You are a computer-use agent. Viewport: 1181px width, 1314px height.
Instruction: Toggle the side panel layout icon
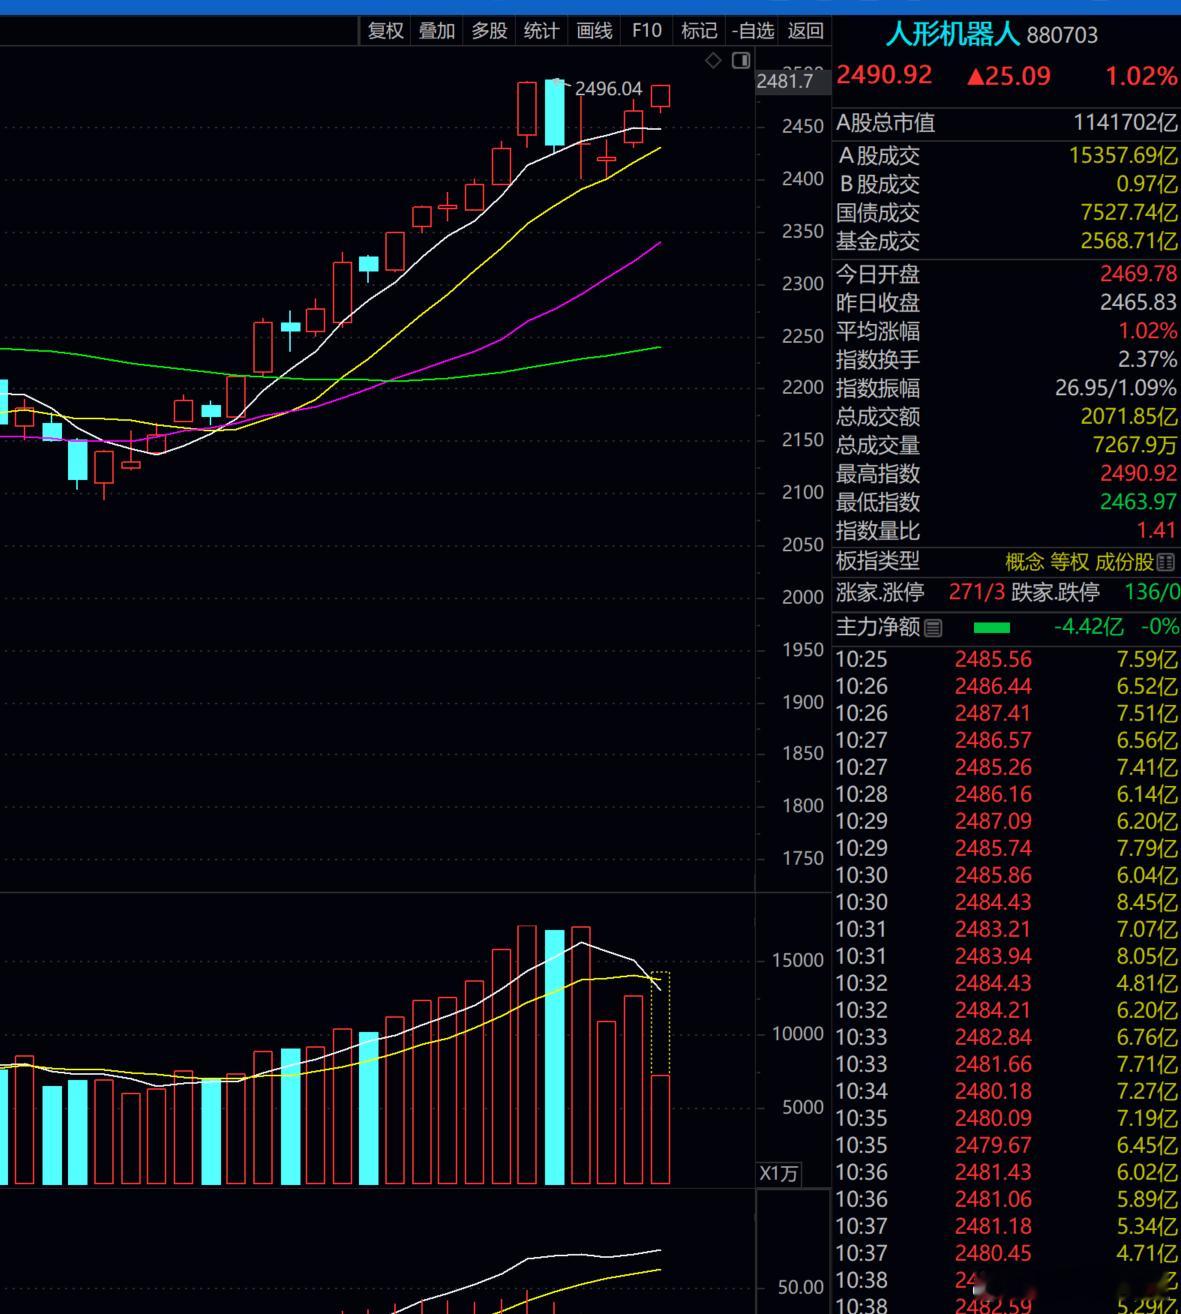pos(741,61)
